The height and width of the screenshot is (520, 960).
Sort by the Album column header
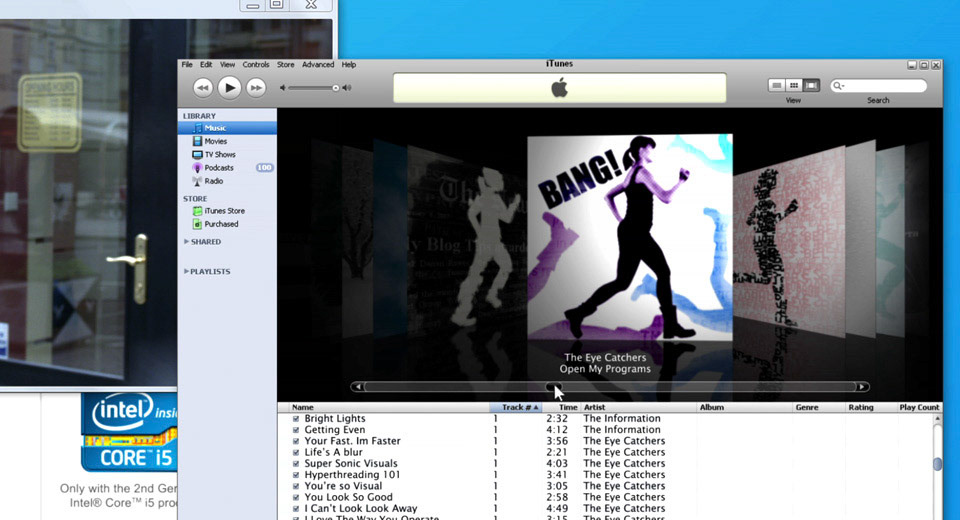pos(744,407)
